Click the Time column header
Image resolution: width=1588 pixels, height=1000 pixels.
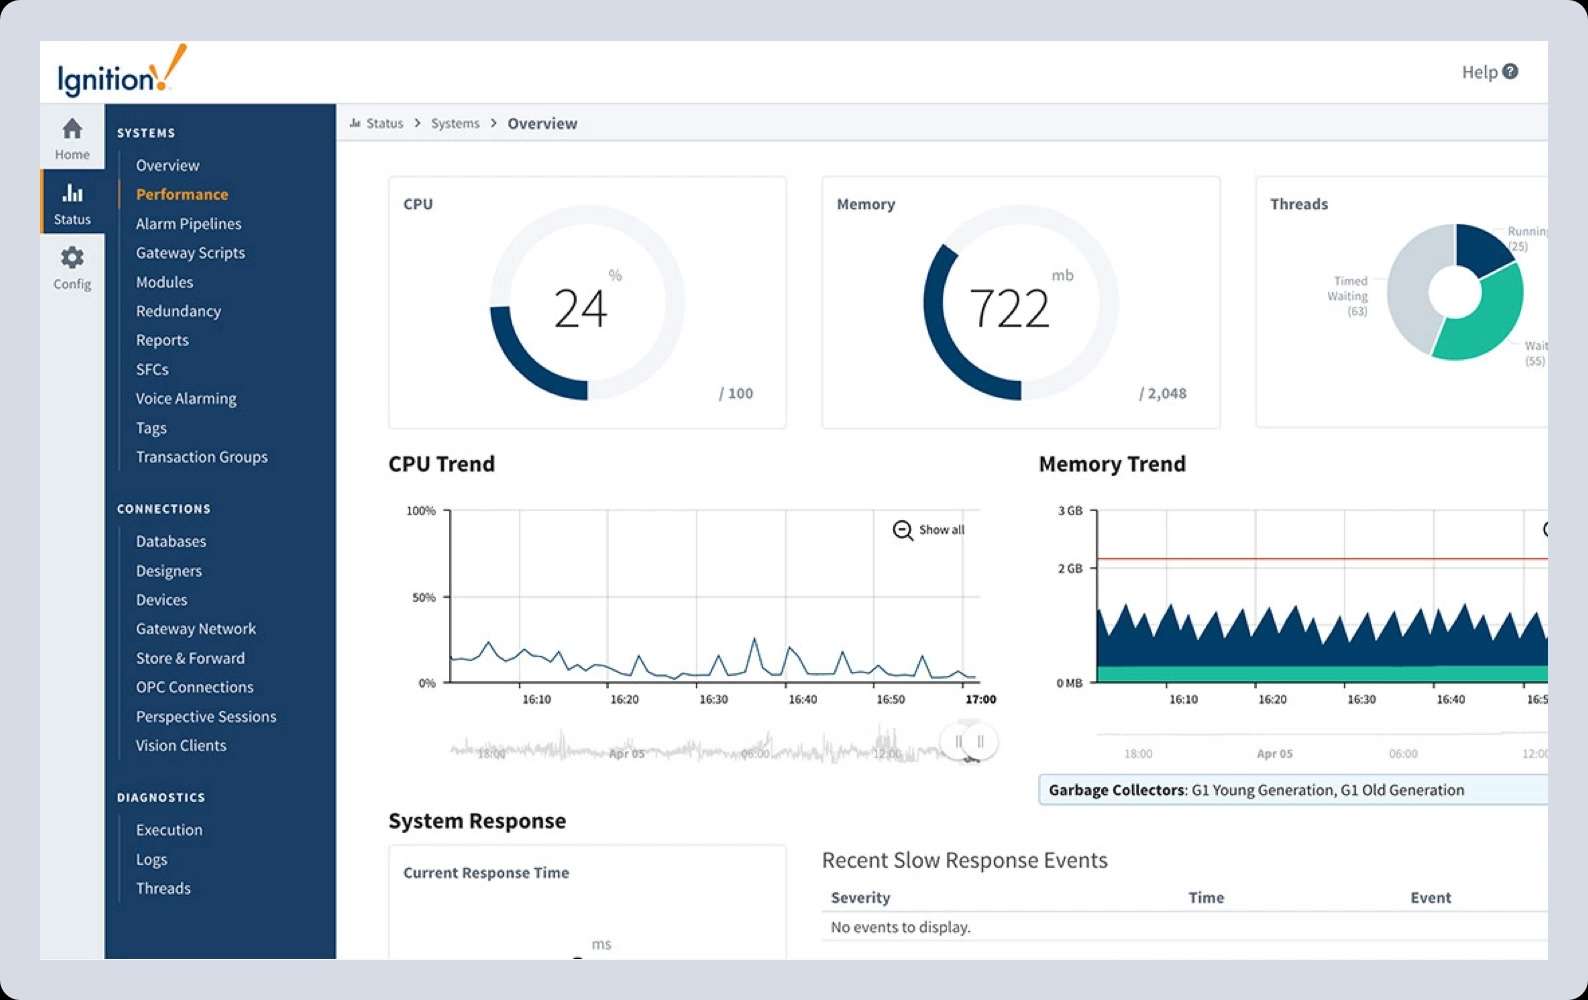[1206, 898]
